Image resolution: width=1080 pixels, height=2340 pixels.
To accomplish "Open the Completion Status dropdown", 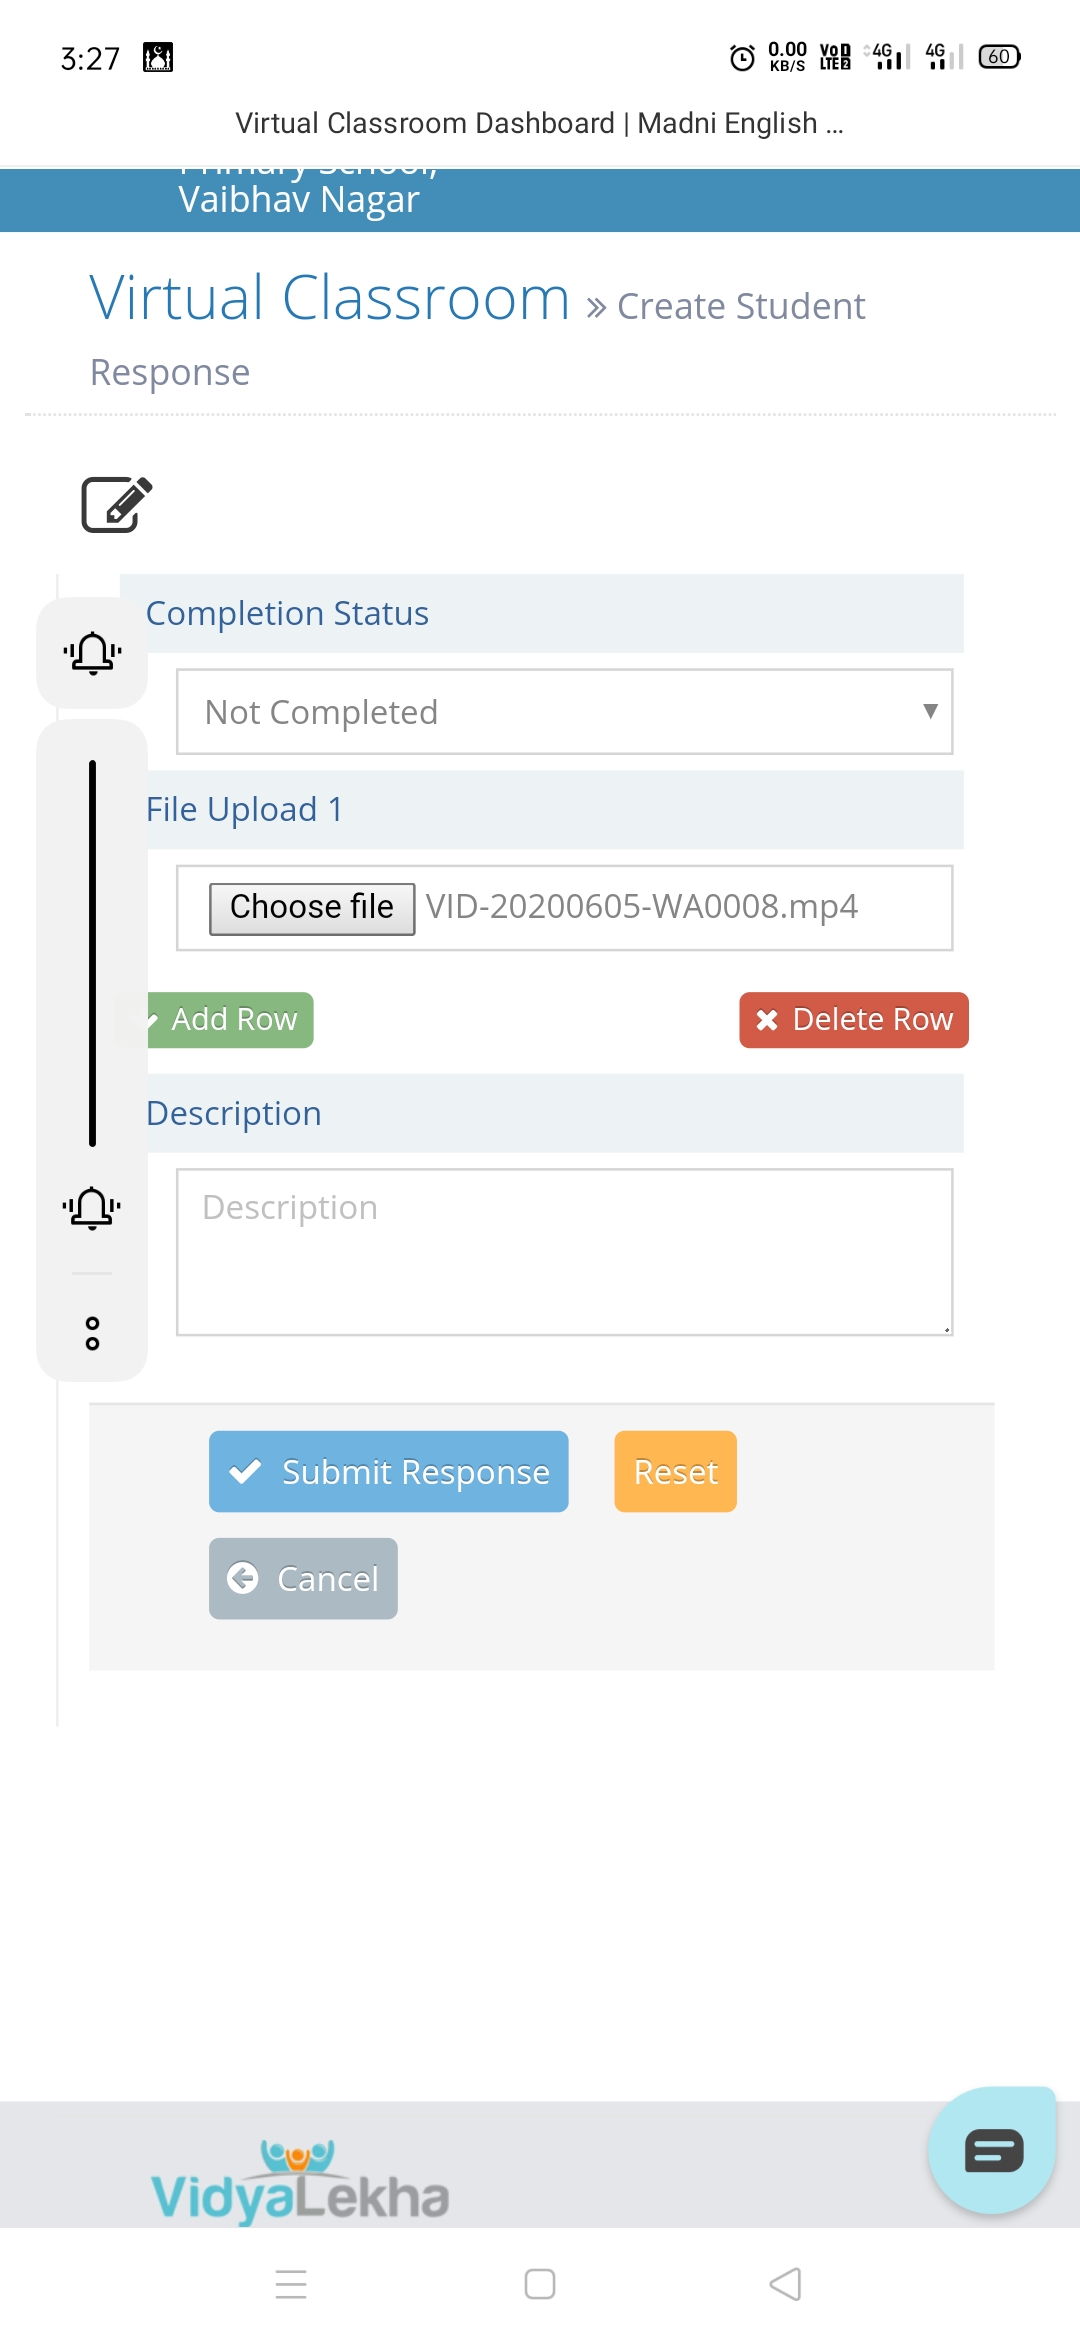I will pos(565,712).
